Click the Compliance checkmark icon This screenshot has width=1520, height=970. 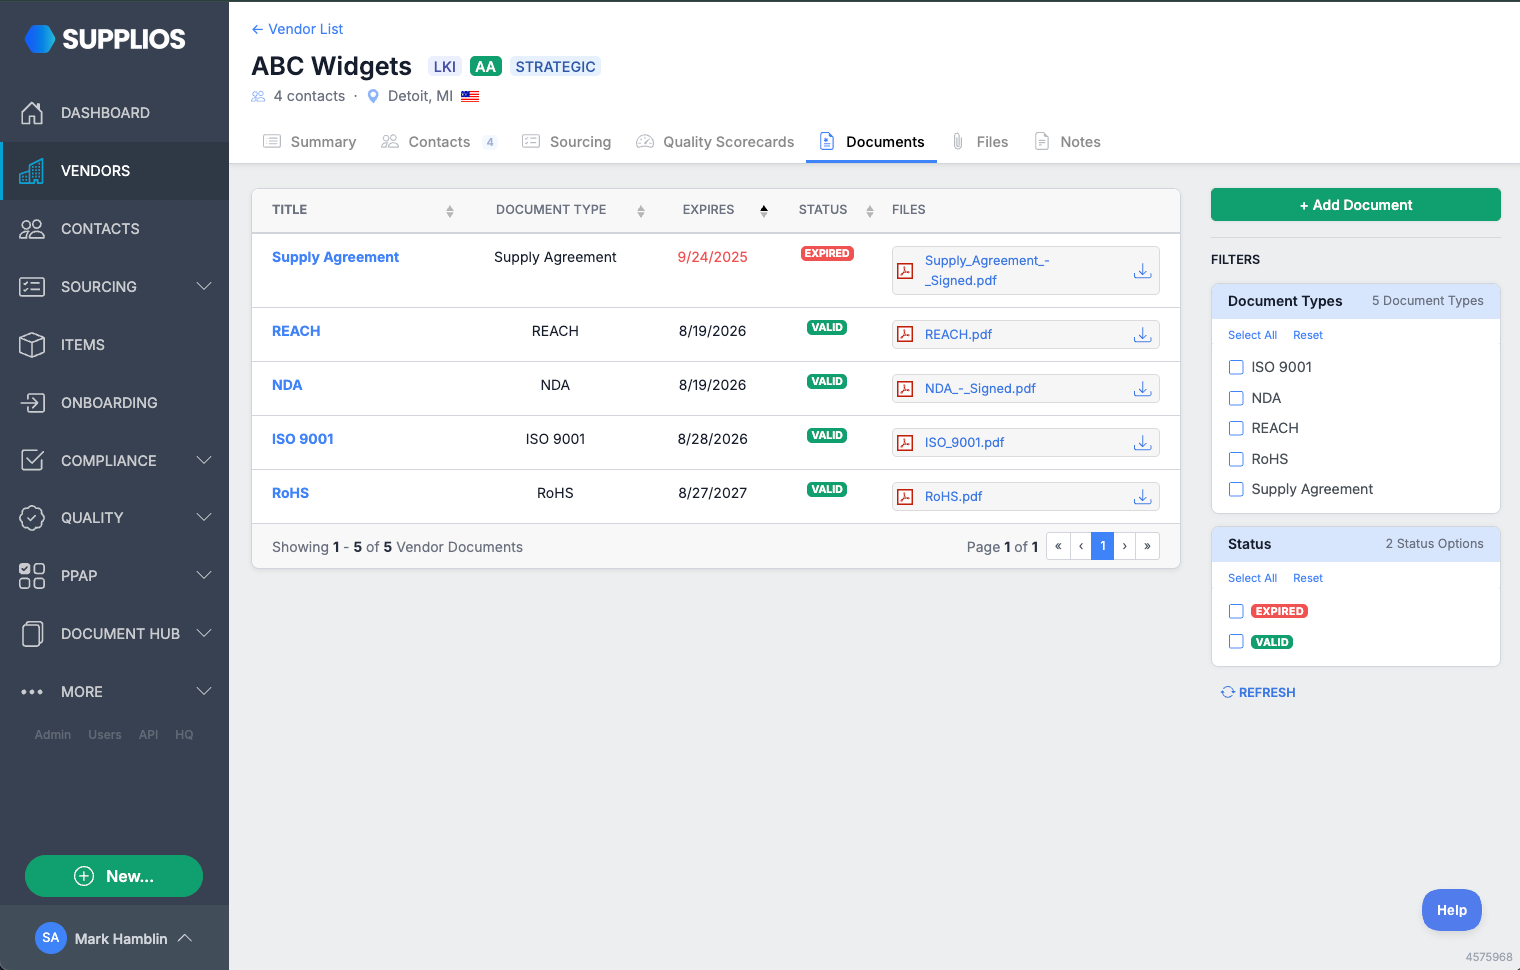[32, 460]
